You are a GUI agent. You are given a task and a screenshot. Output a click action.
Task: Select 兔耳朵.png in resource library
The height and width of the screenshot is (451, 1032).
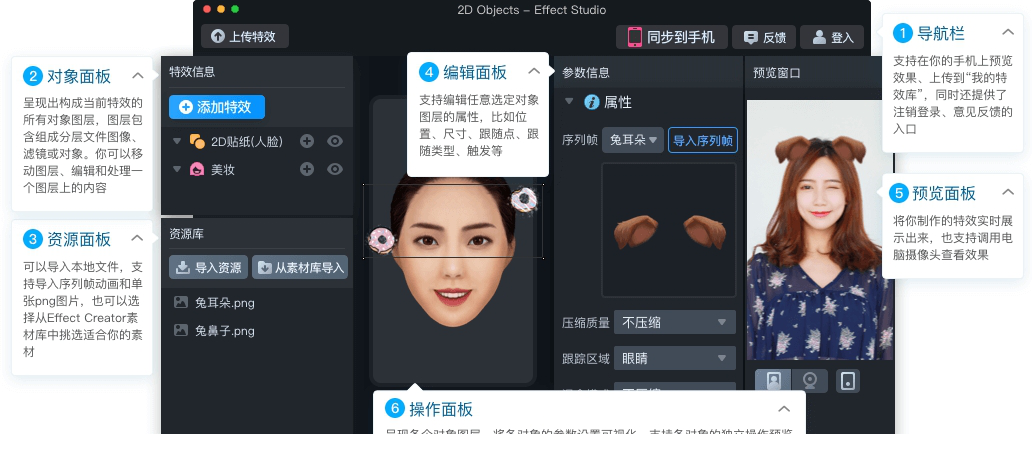pos(224,301)
